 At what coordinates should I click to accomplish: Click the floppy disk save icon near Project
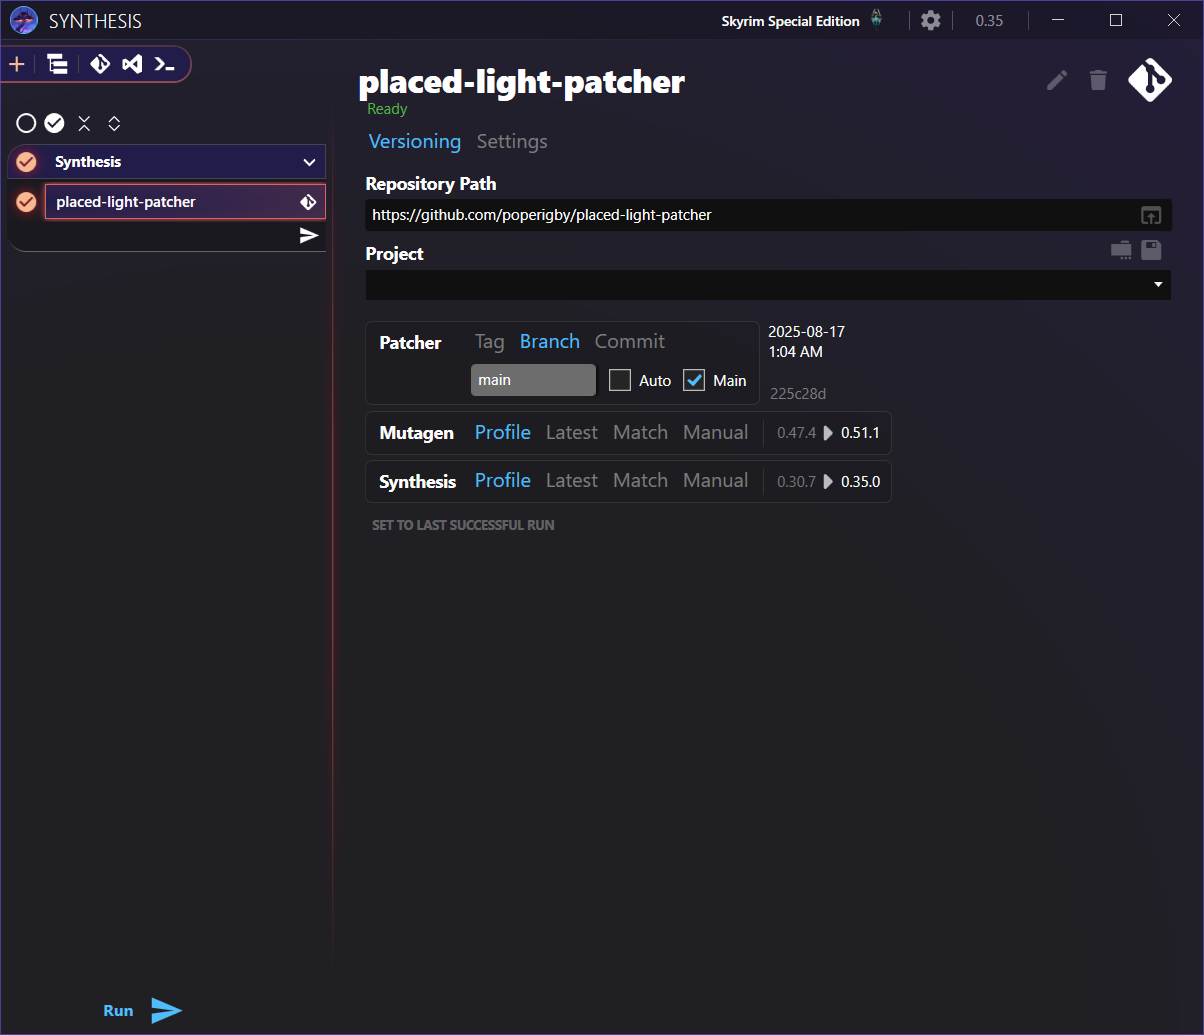pos(1151,251)
